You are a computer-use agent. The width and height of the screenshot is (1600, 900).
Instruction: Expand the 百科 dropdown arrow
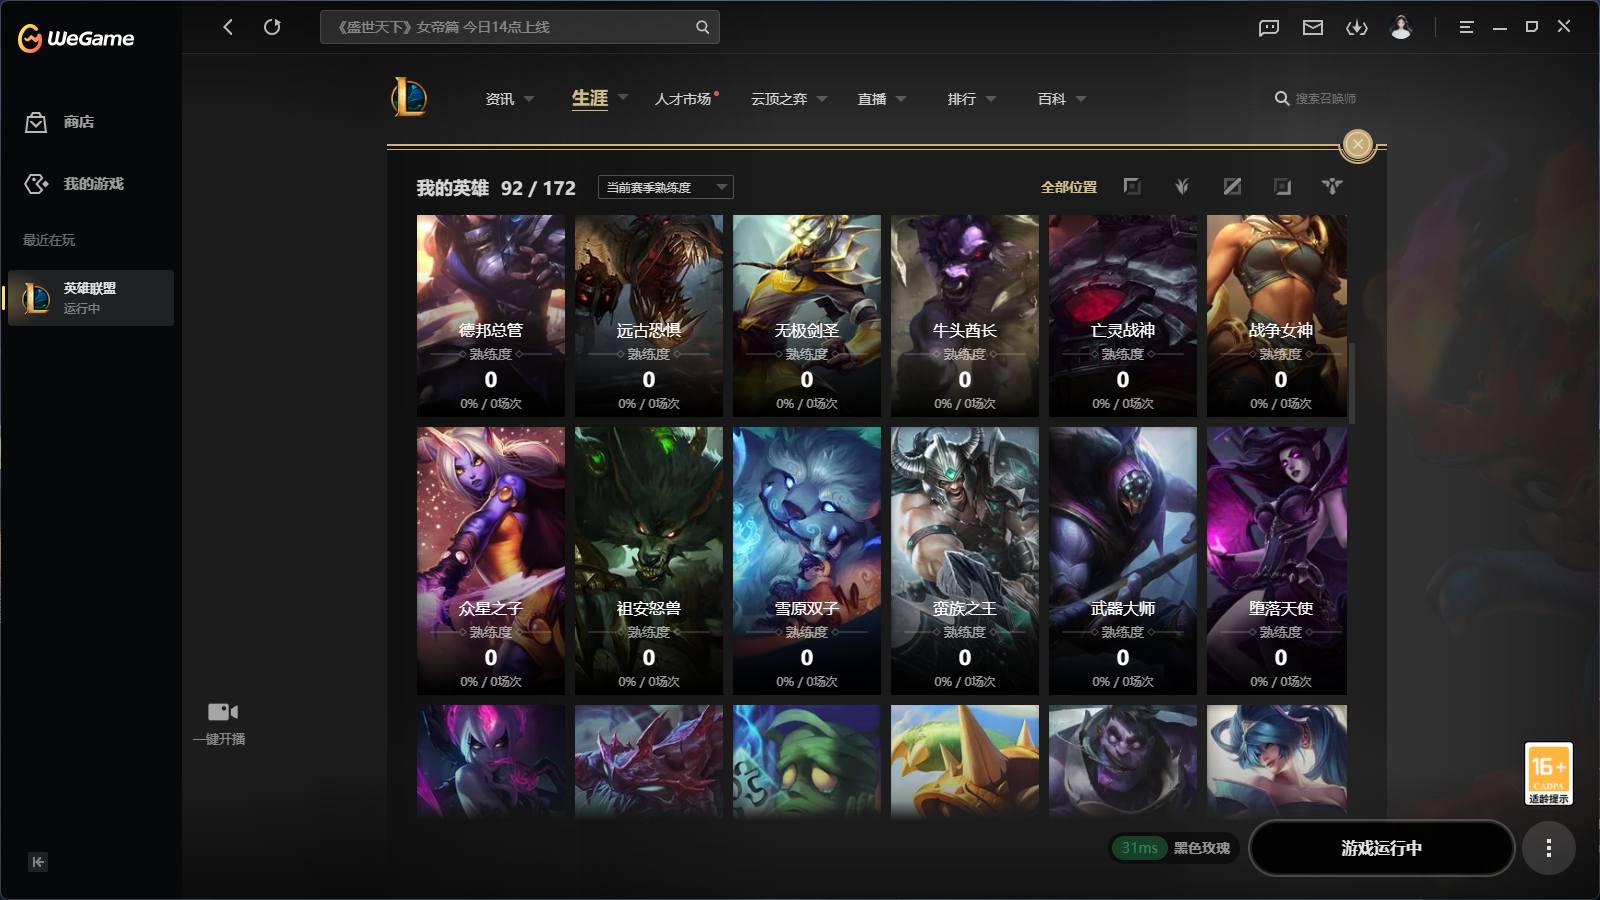pos(1081,99)
